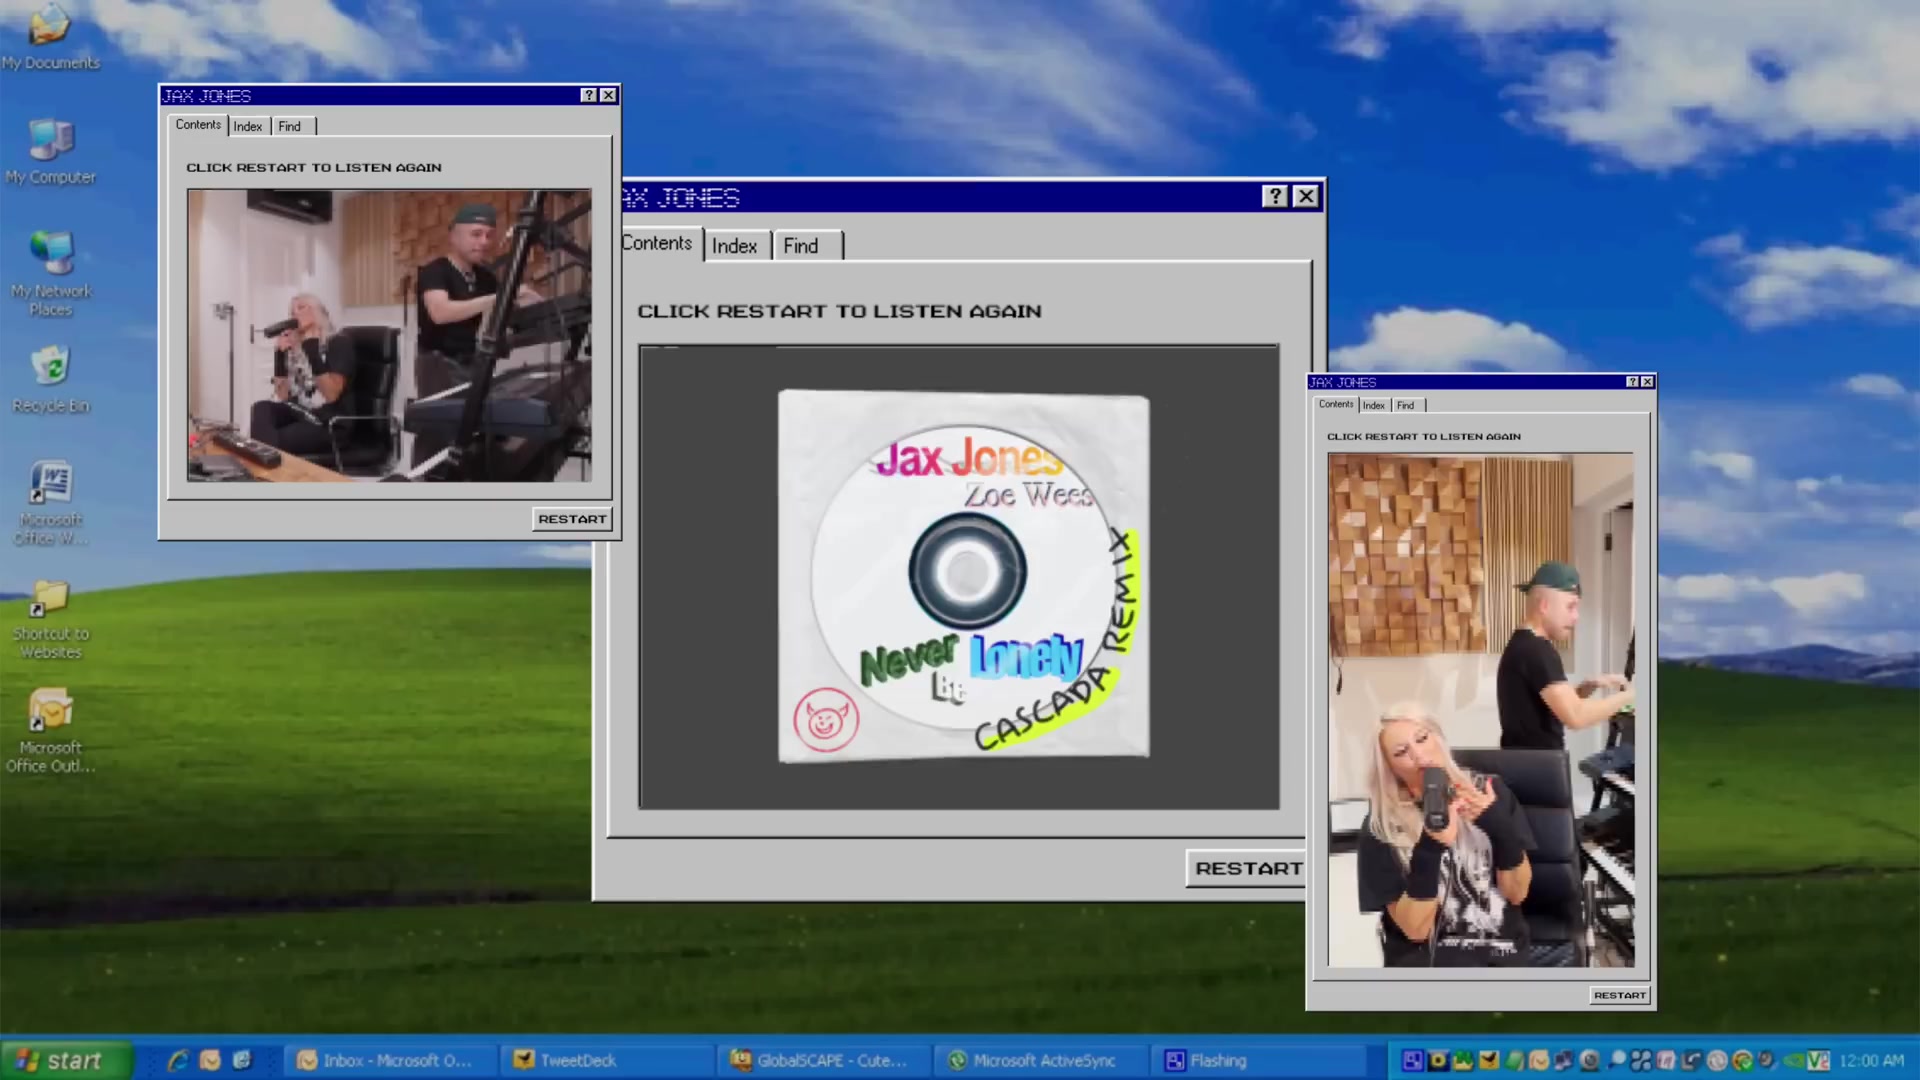
Task: Open the Start menu
Action: [x=66, y=1060]
